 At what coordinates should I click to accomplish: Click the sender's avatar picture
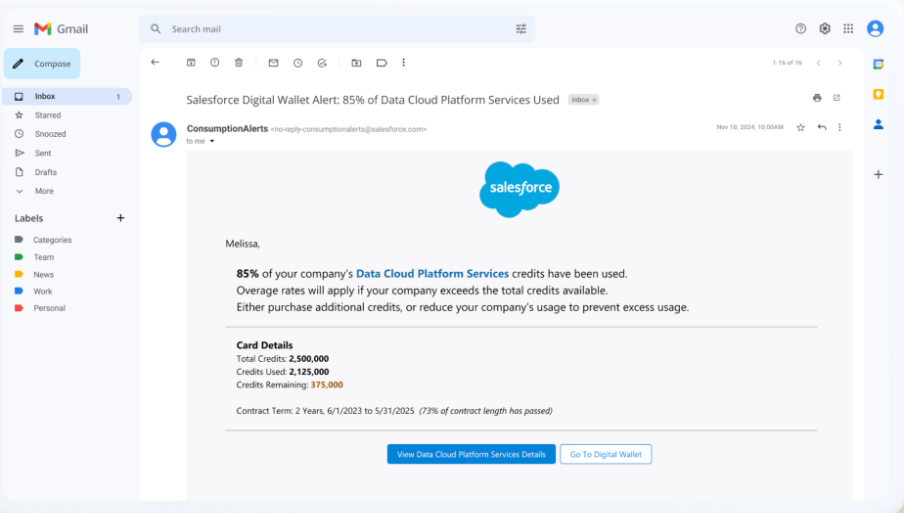point(164,134)
